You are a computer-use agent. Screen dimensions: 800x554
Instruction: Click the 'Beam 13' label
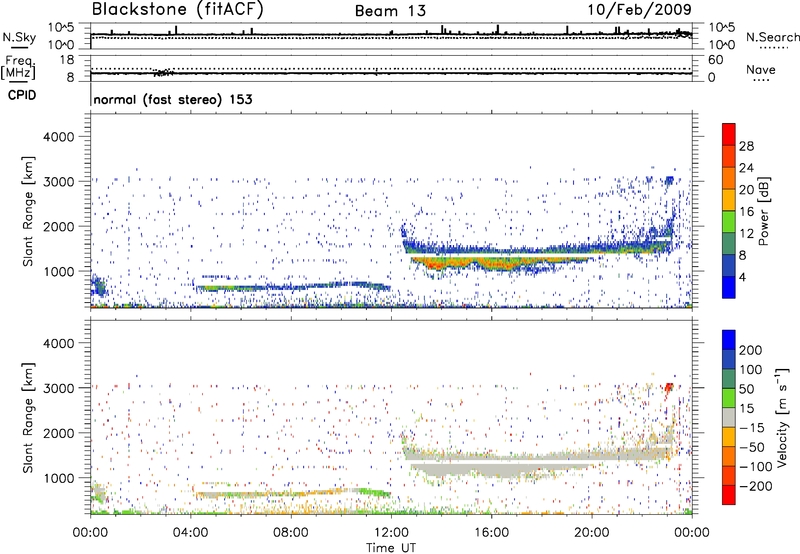[x=390, y=11]
